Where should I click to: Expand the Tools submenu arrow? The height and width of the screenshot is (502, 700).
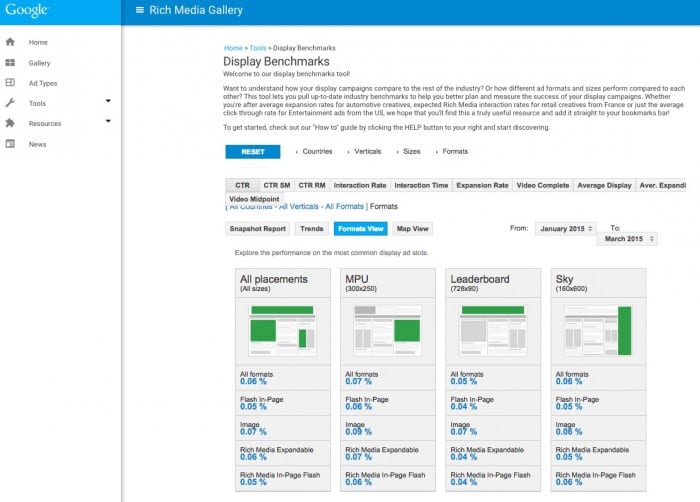(x=108, y=101)
